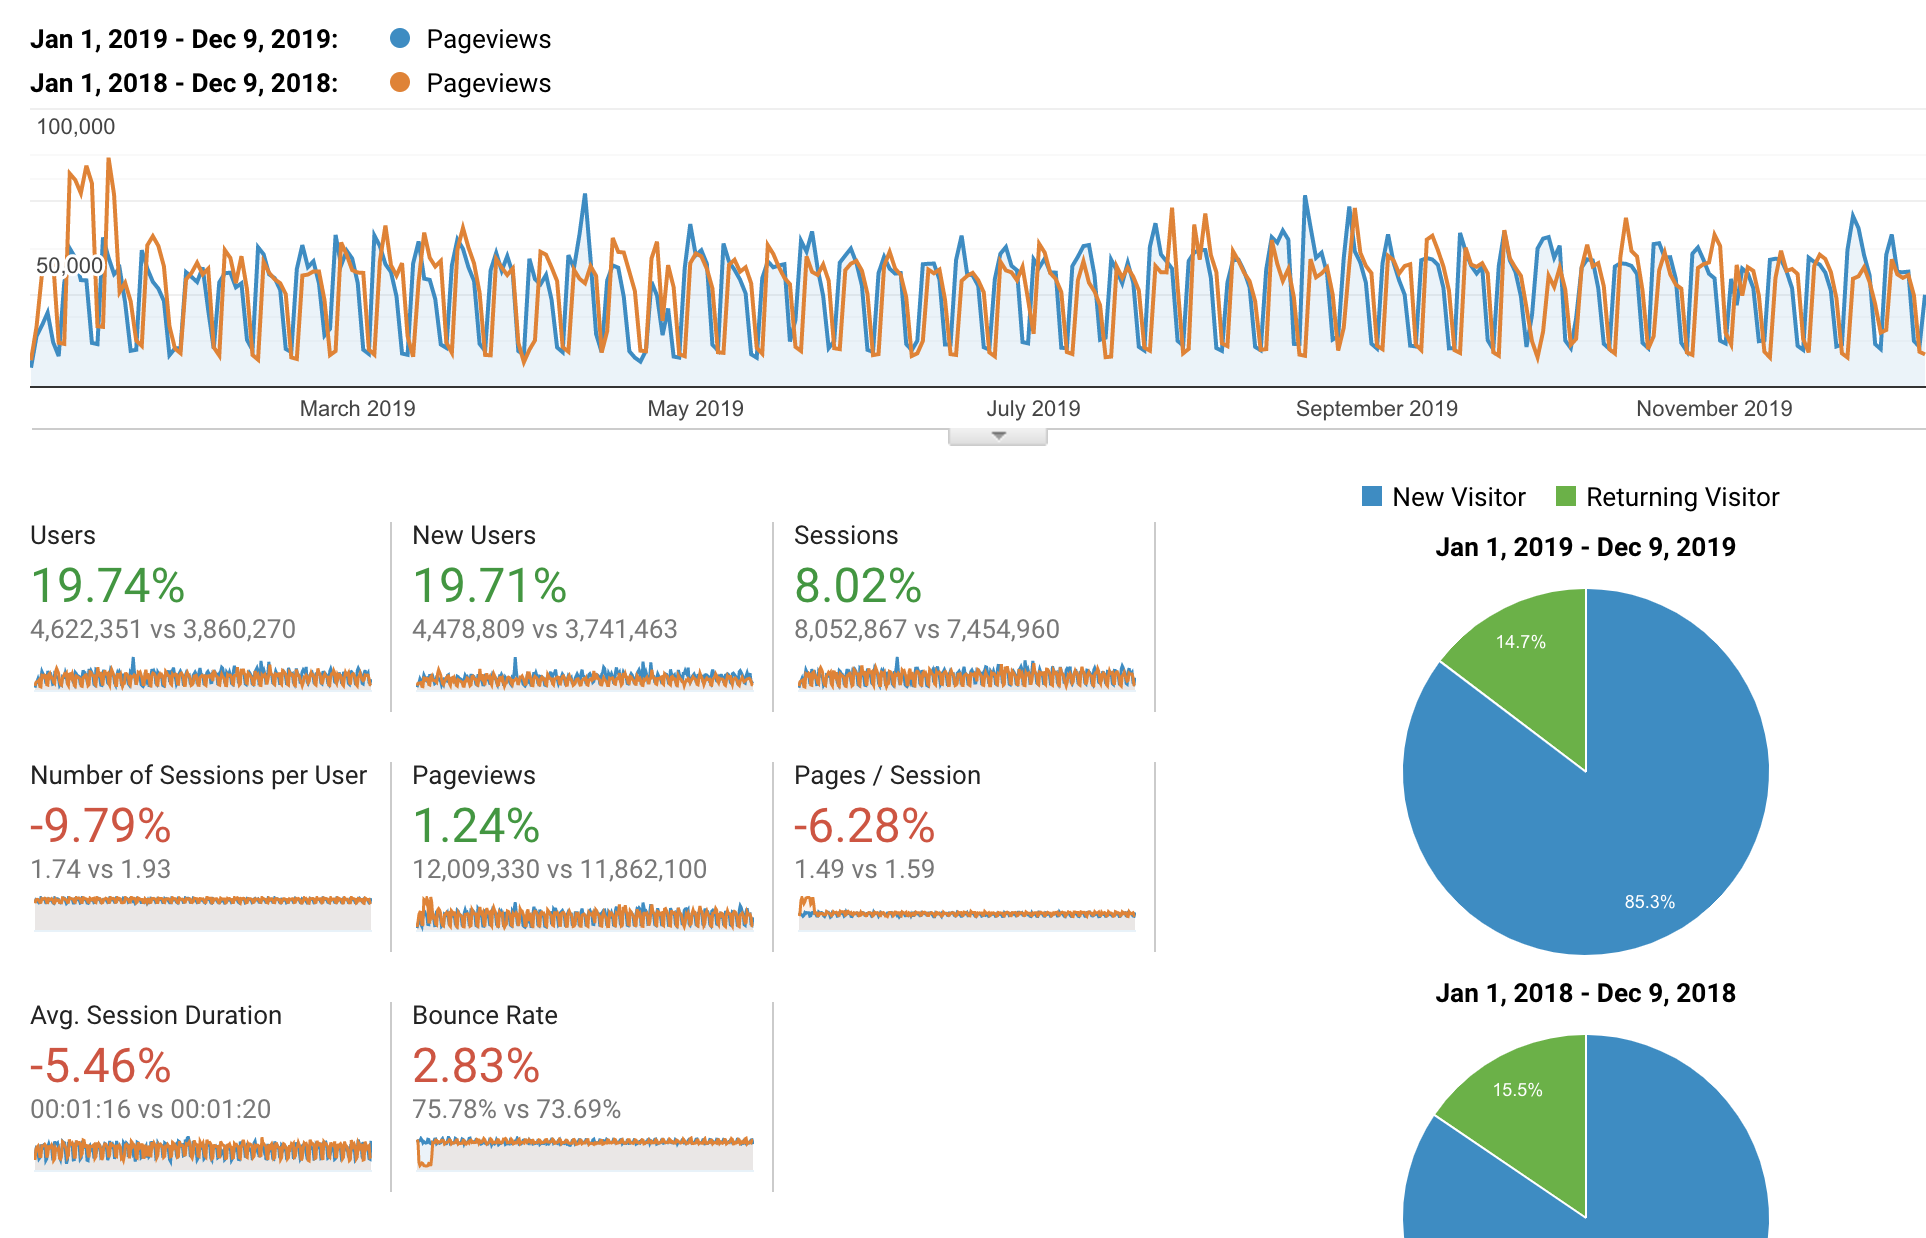Click the Pages / Session sparkline
Image resolution: width=1926 pixels, height=1238 pixels.
[x=966, y=913]
